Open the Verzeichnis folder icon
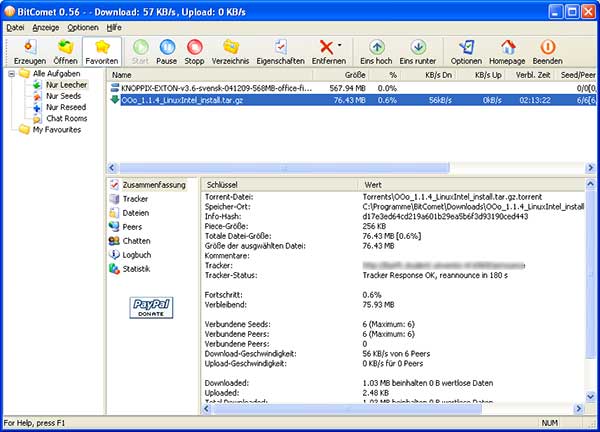Image resolution: width=600 pixels, height=432 pixels. 230,52
